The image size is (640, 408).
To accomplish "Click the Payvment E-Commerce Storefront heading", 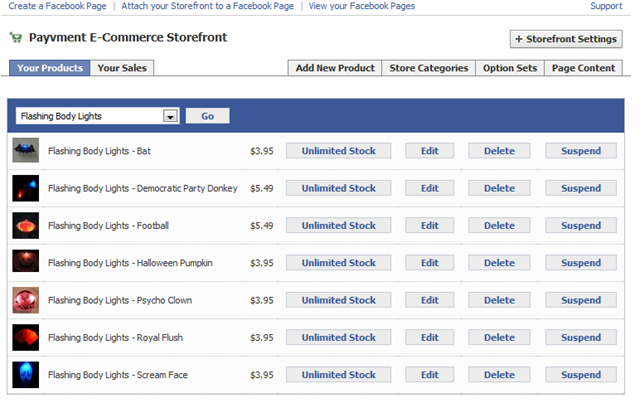I will [x=128, y=37].
